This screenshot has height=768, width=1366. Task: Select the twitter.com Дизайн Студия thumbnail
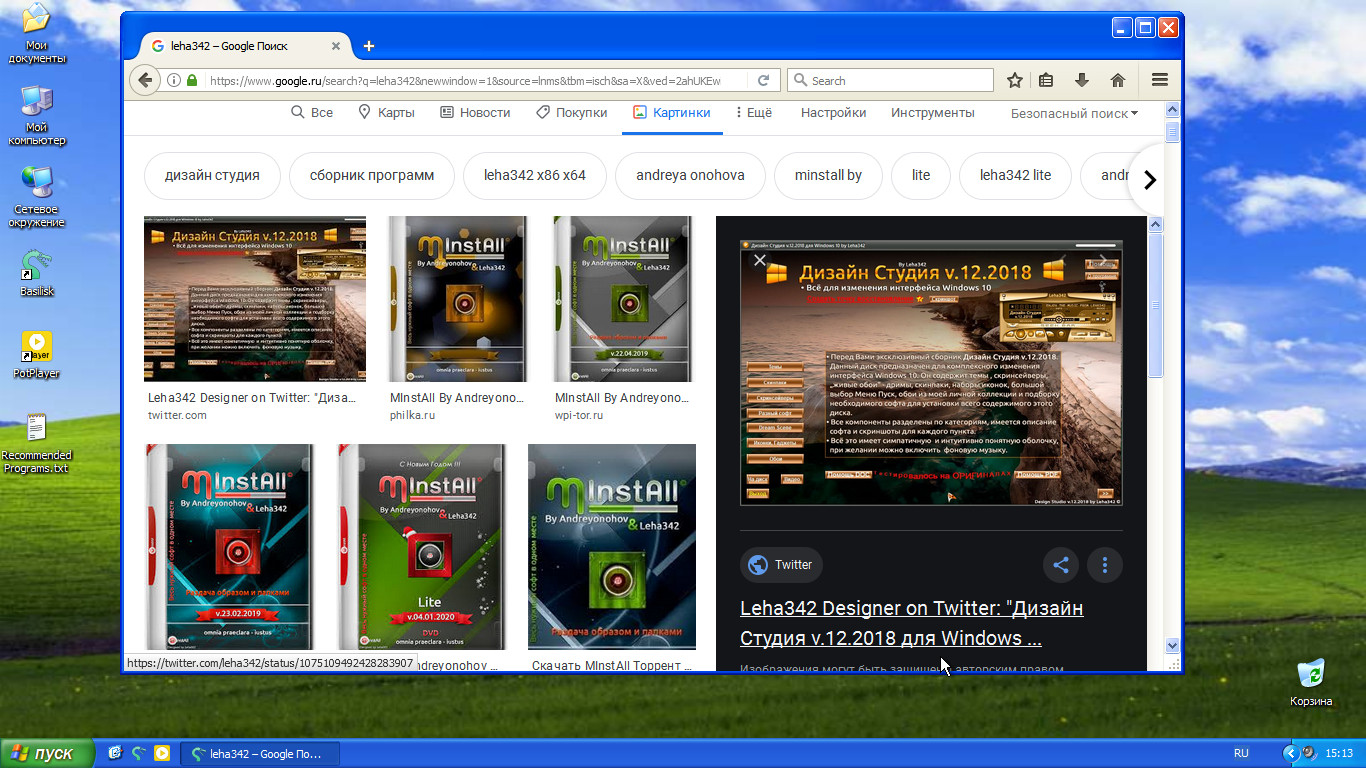coord(255,299)
